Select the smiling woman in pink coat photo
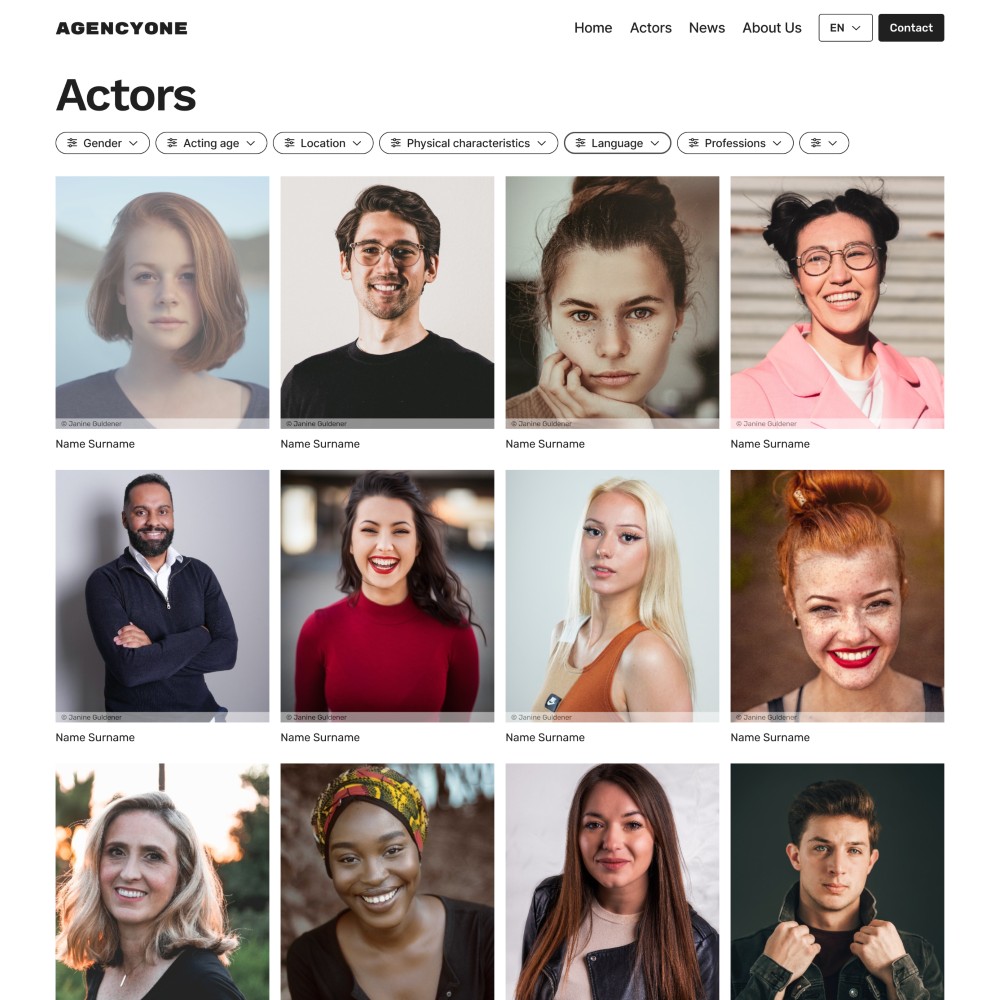Image resolution: width=1000 pixels, height=1000 pixels. 837,302
